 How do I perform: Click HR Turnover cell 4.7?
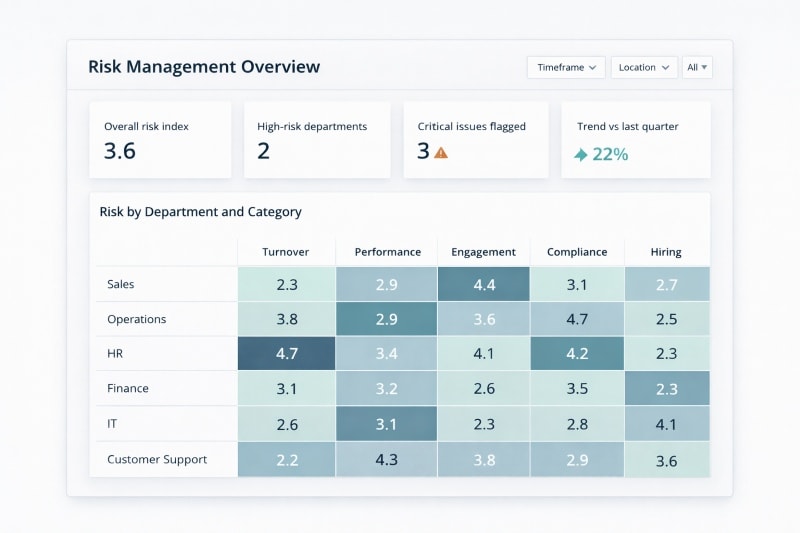[287, 353]
